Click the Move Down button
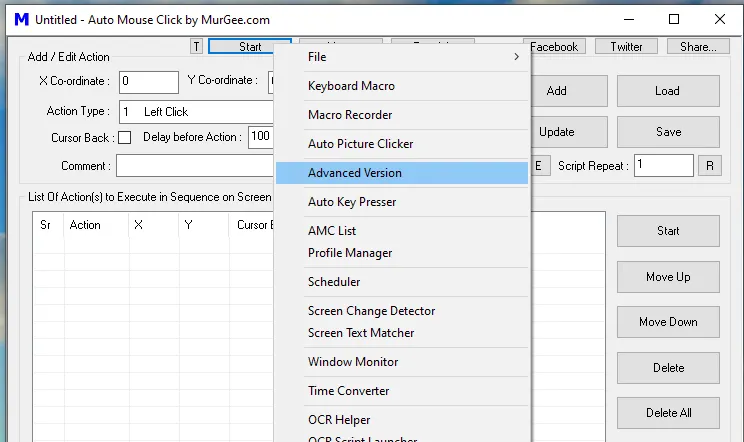The image size is (744, 442). [x=668, y=322]
